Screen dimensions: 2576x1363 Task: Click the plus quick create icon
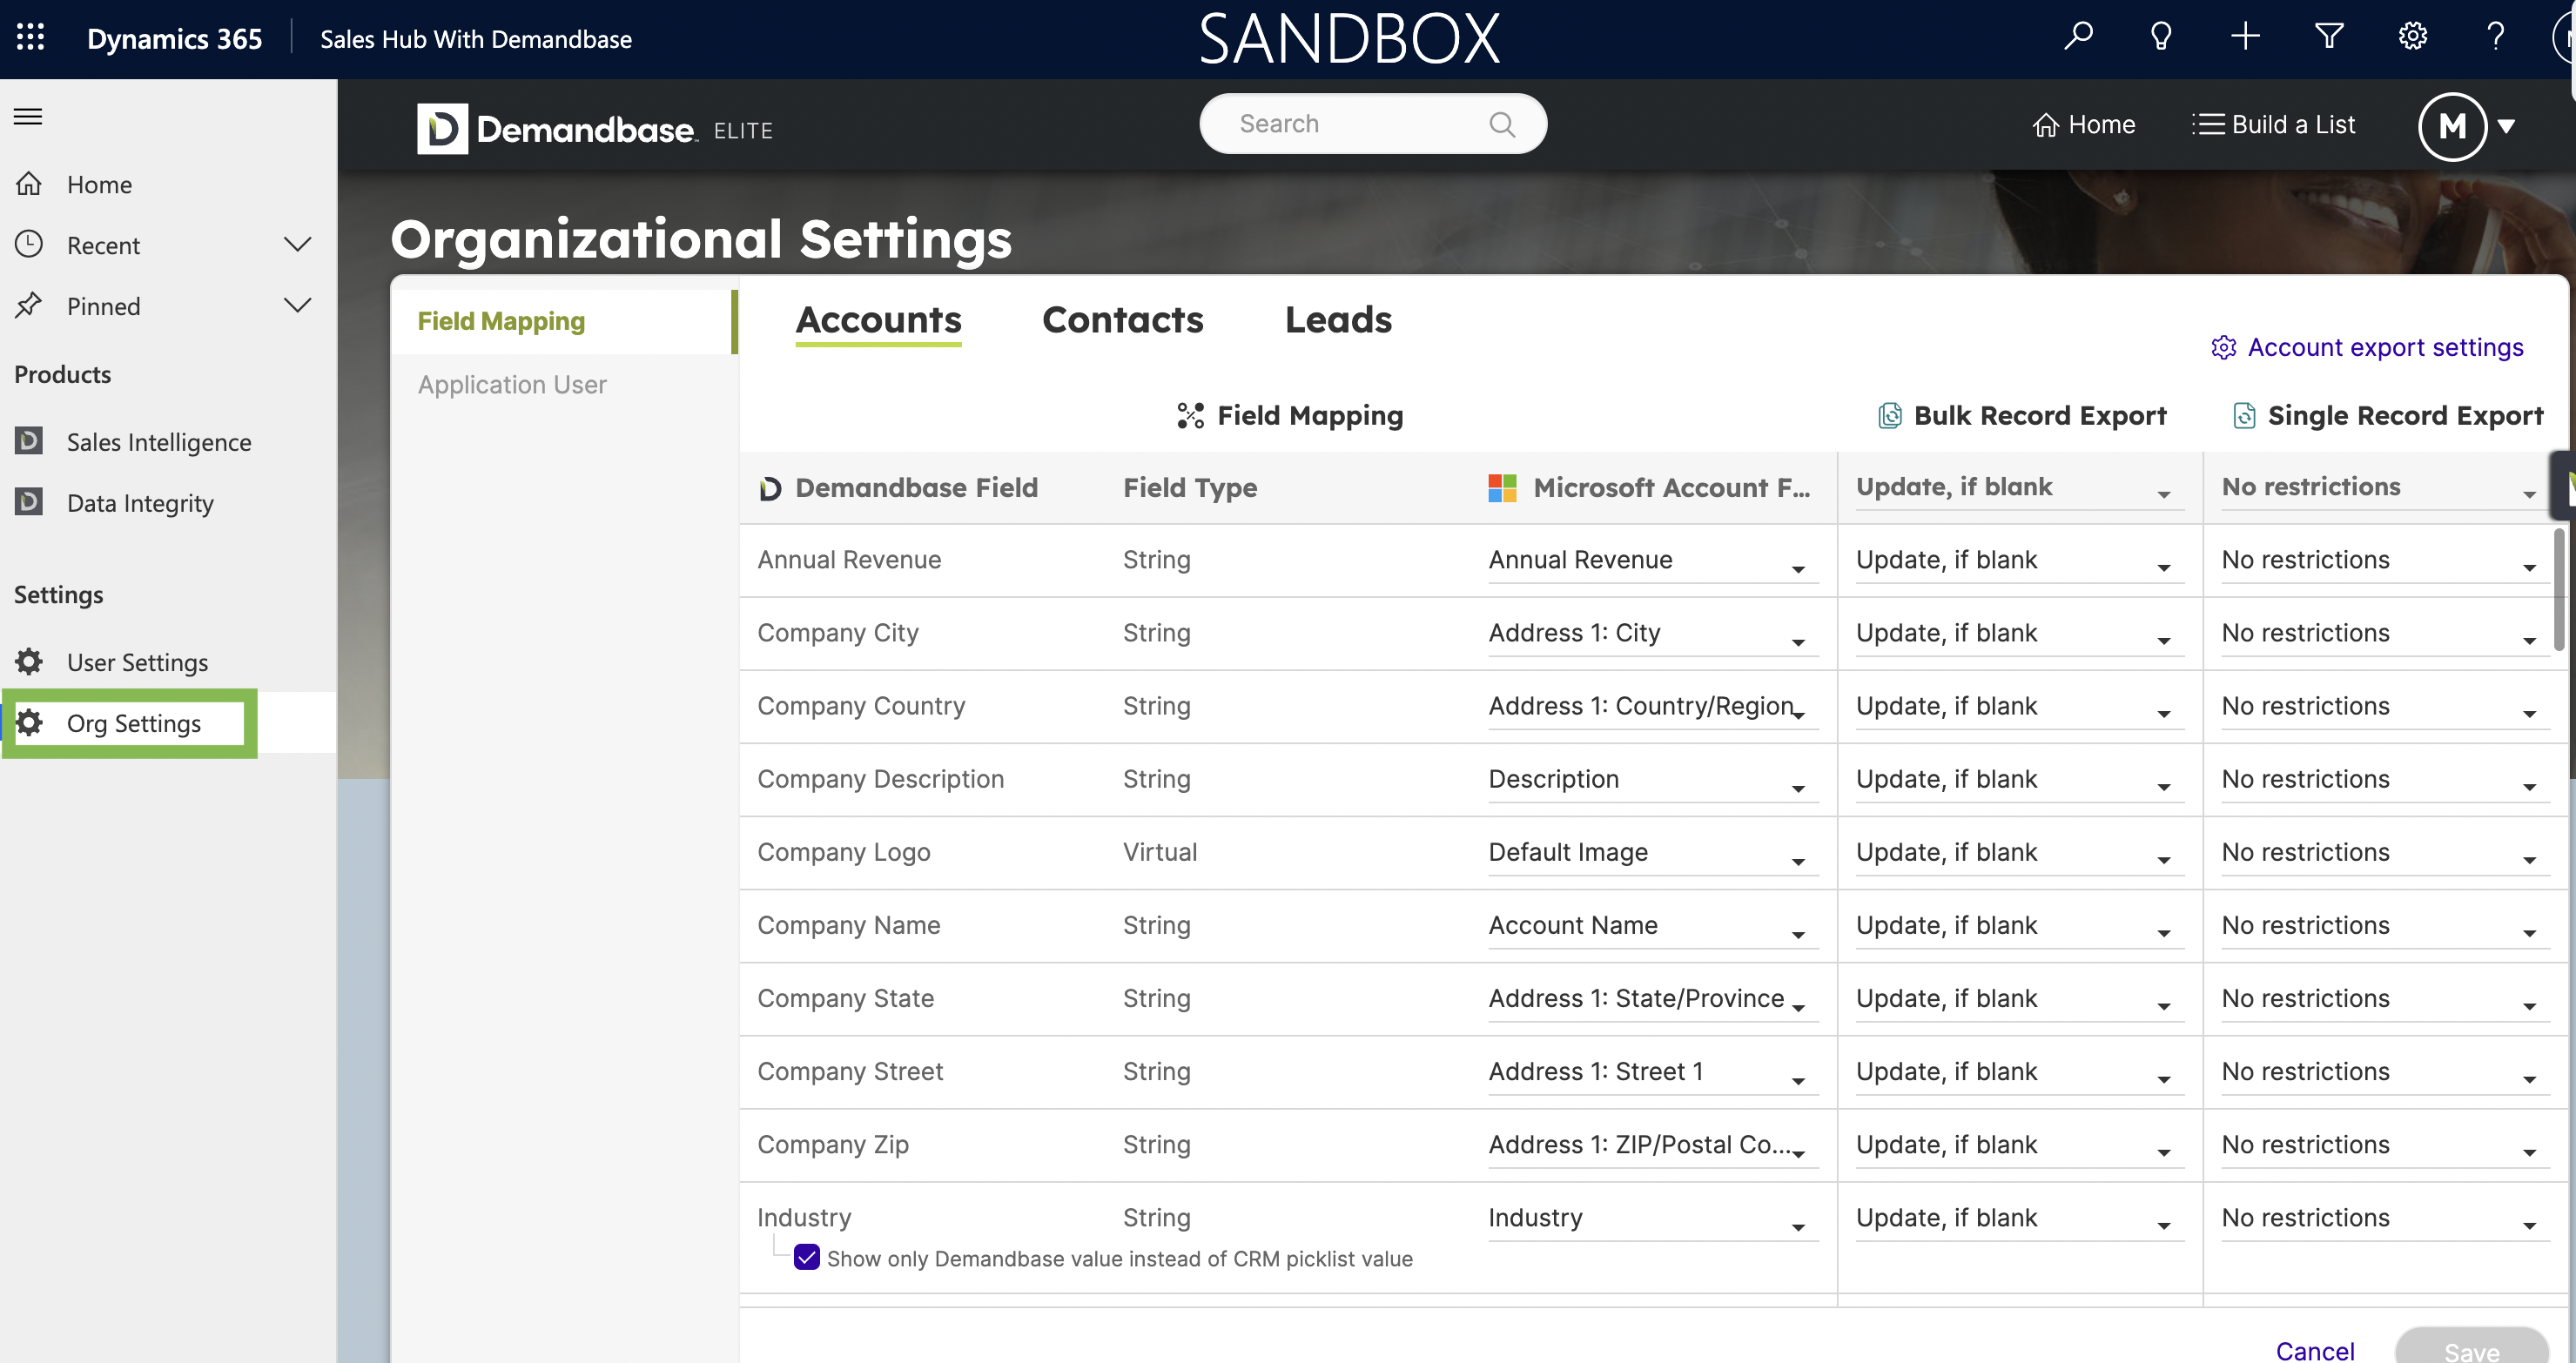pyautogui.click(x=2245, y=37)
